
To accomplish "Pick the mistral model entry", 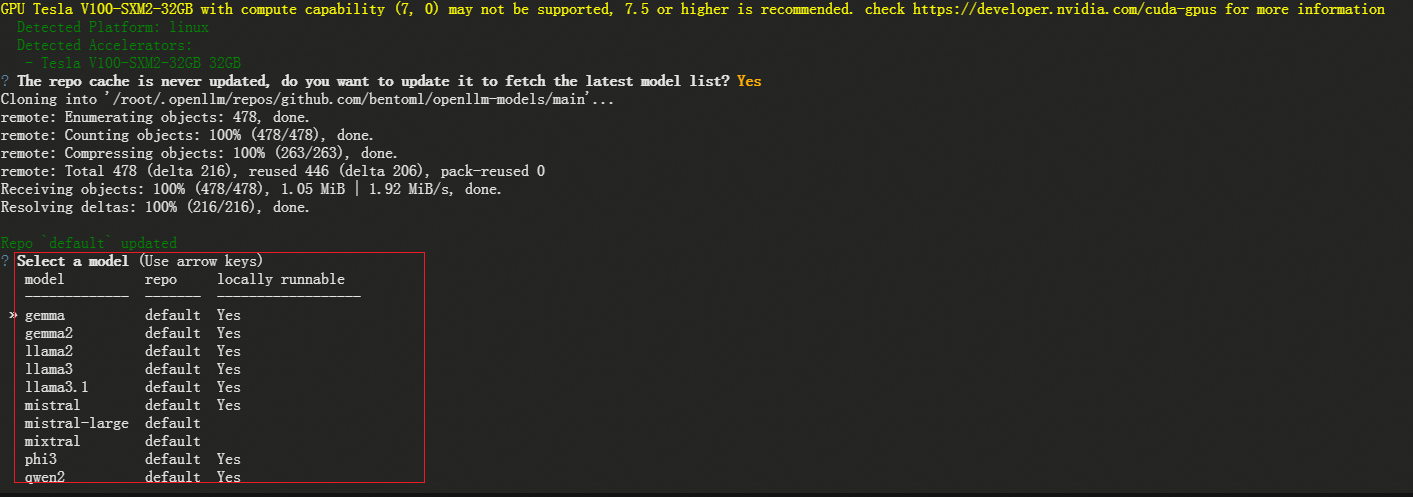I will pos(132,405).
